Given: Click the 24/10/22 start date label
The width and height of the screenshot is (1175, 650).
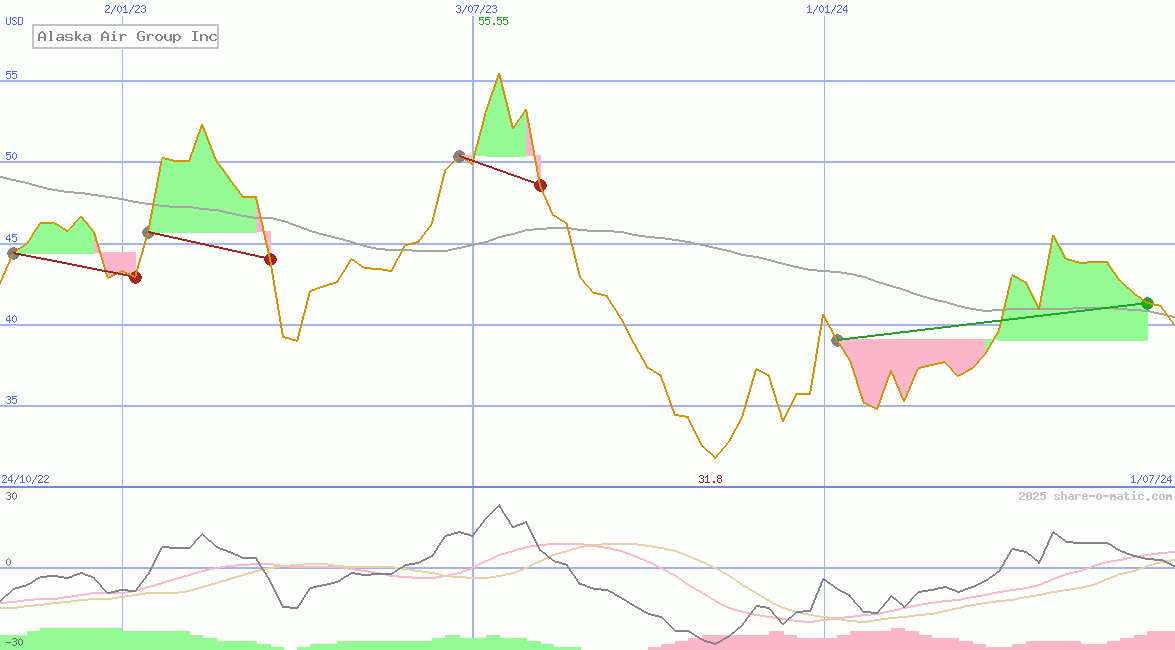Looking at the screenshot, I should 25,479.
